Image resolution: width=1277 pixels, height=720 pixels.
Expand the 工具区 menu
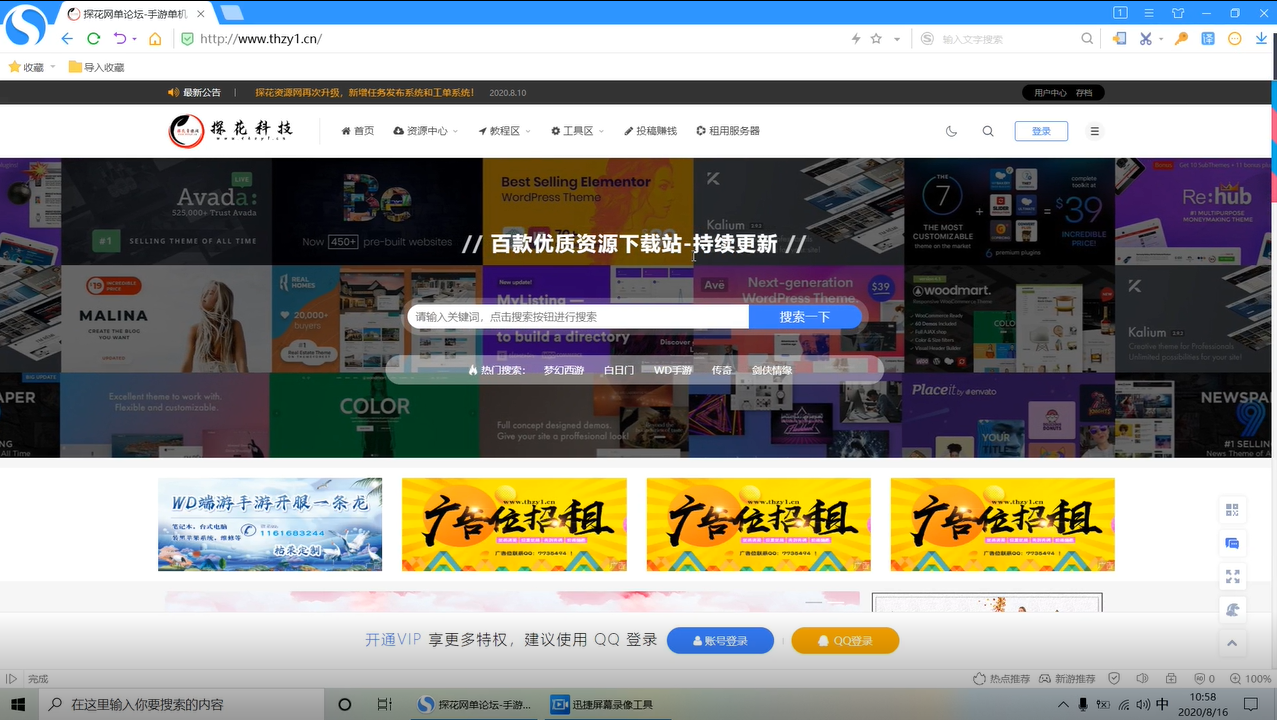pos(577,131)
